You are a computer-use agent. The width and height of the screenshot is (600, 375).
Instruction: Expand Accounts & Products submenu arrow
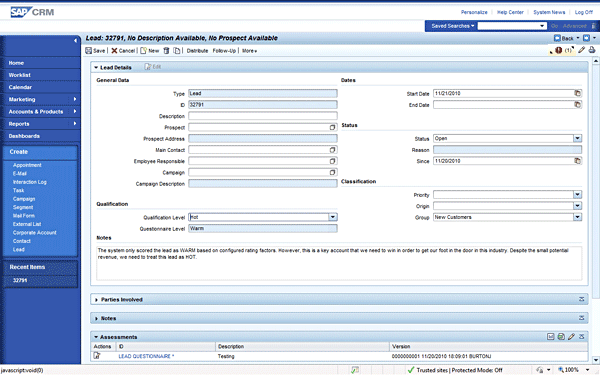pyautogui.click(x=75, y=111)
